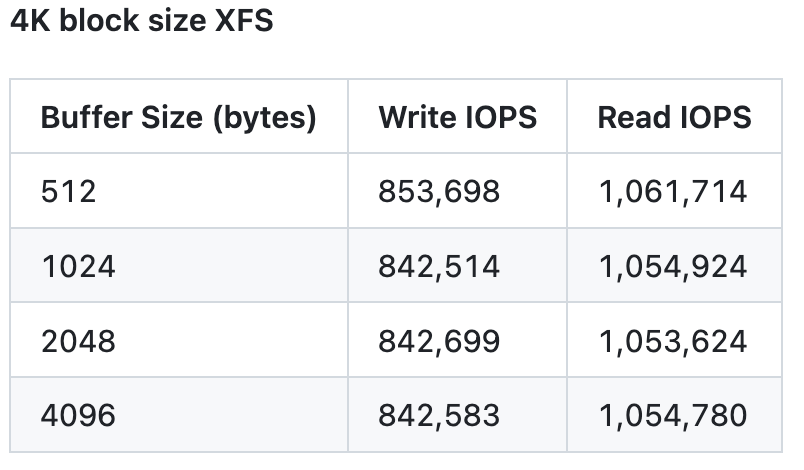This screenshot has width=804, height=470.
Task: Click the 1,054,924 read IOPS value
Action: click(x=672, y=266)
